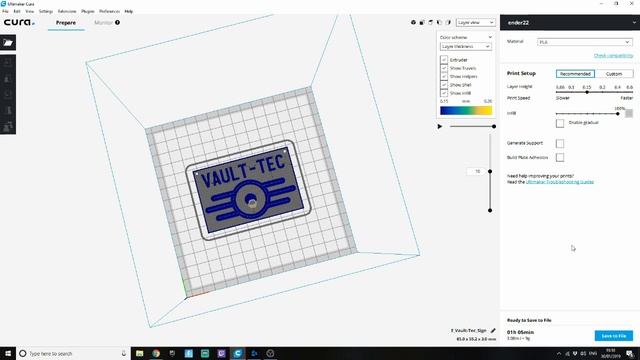Switch camera to left side view icon
This screenshot has width=640, height=360.
tap(439, 22)
